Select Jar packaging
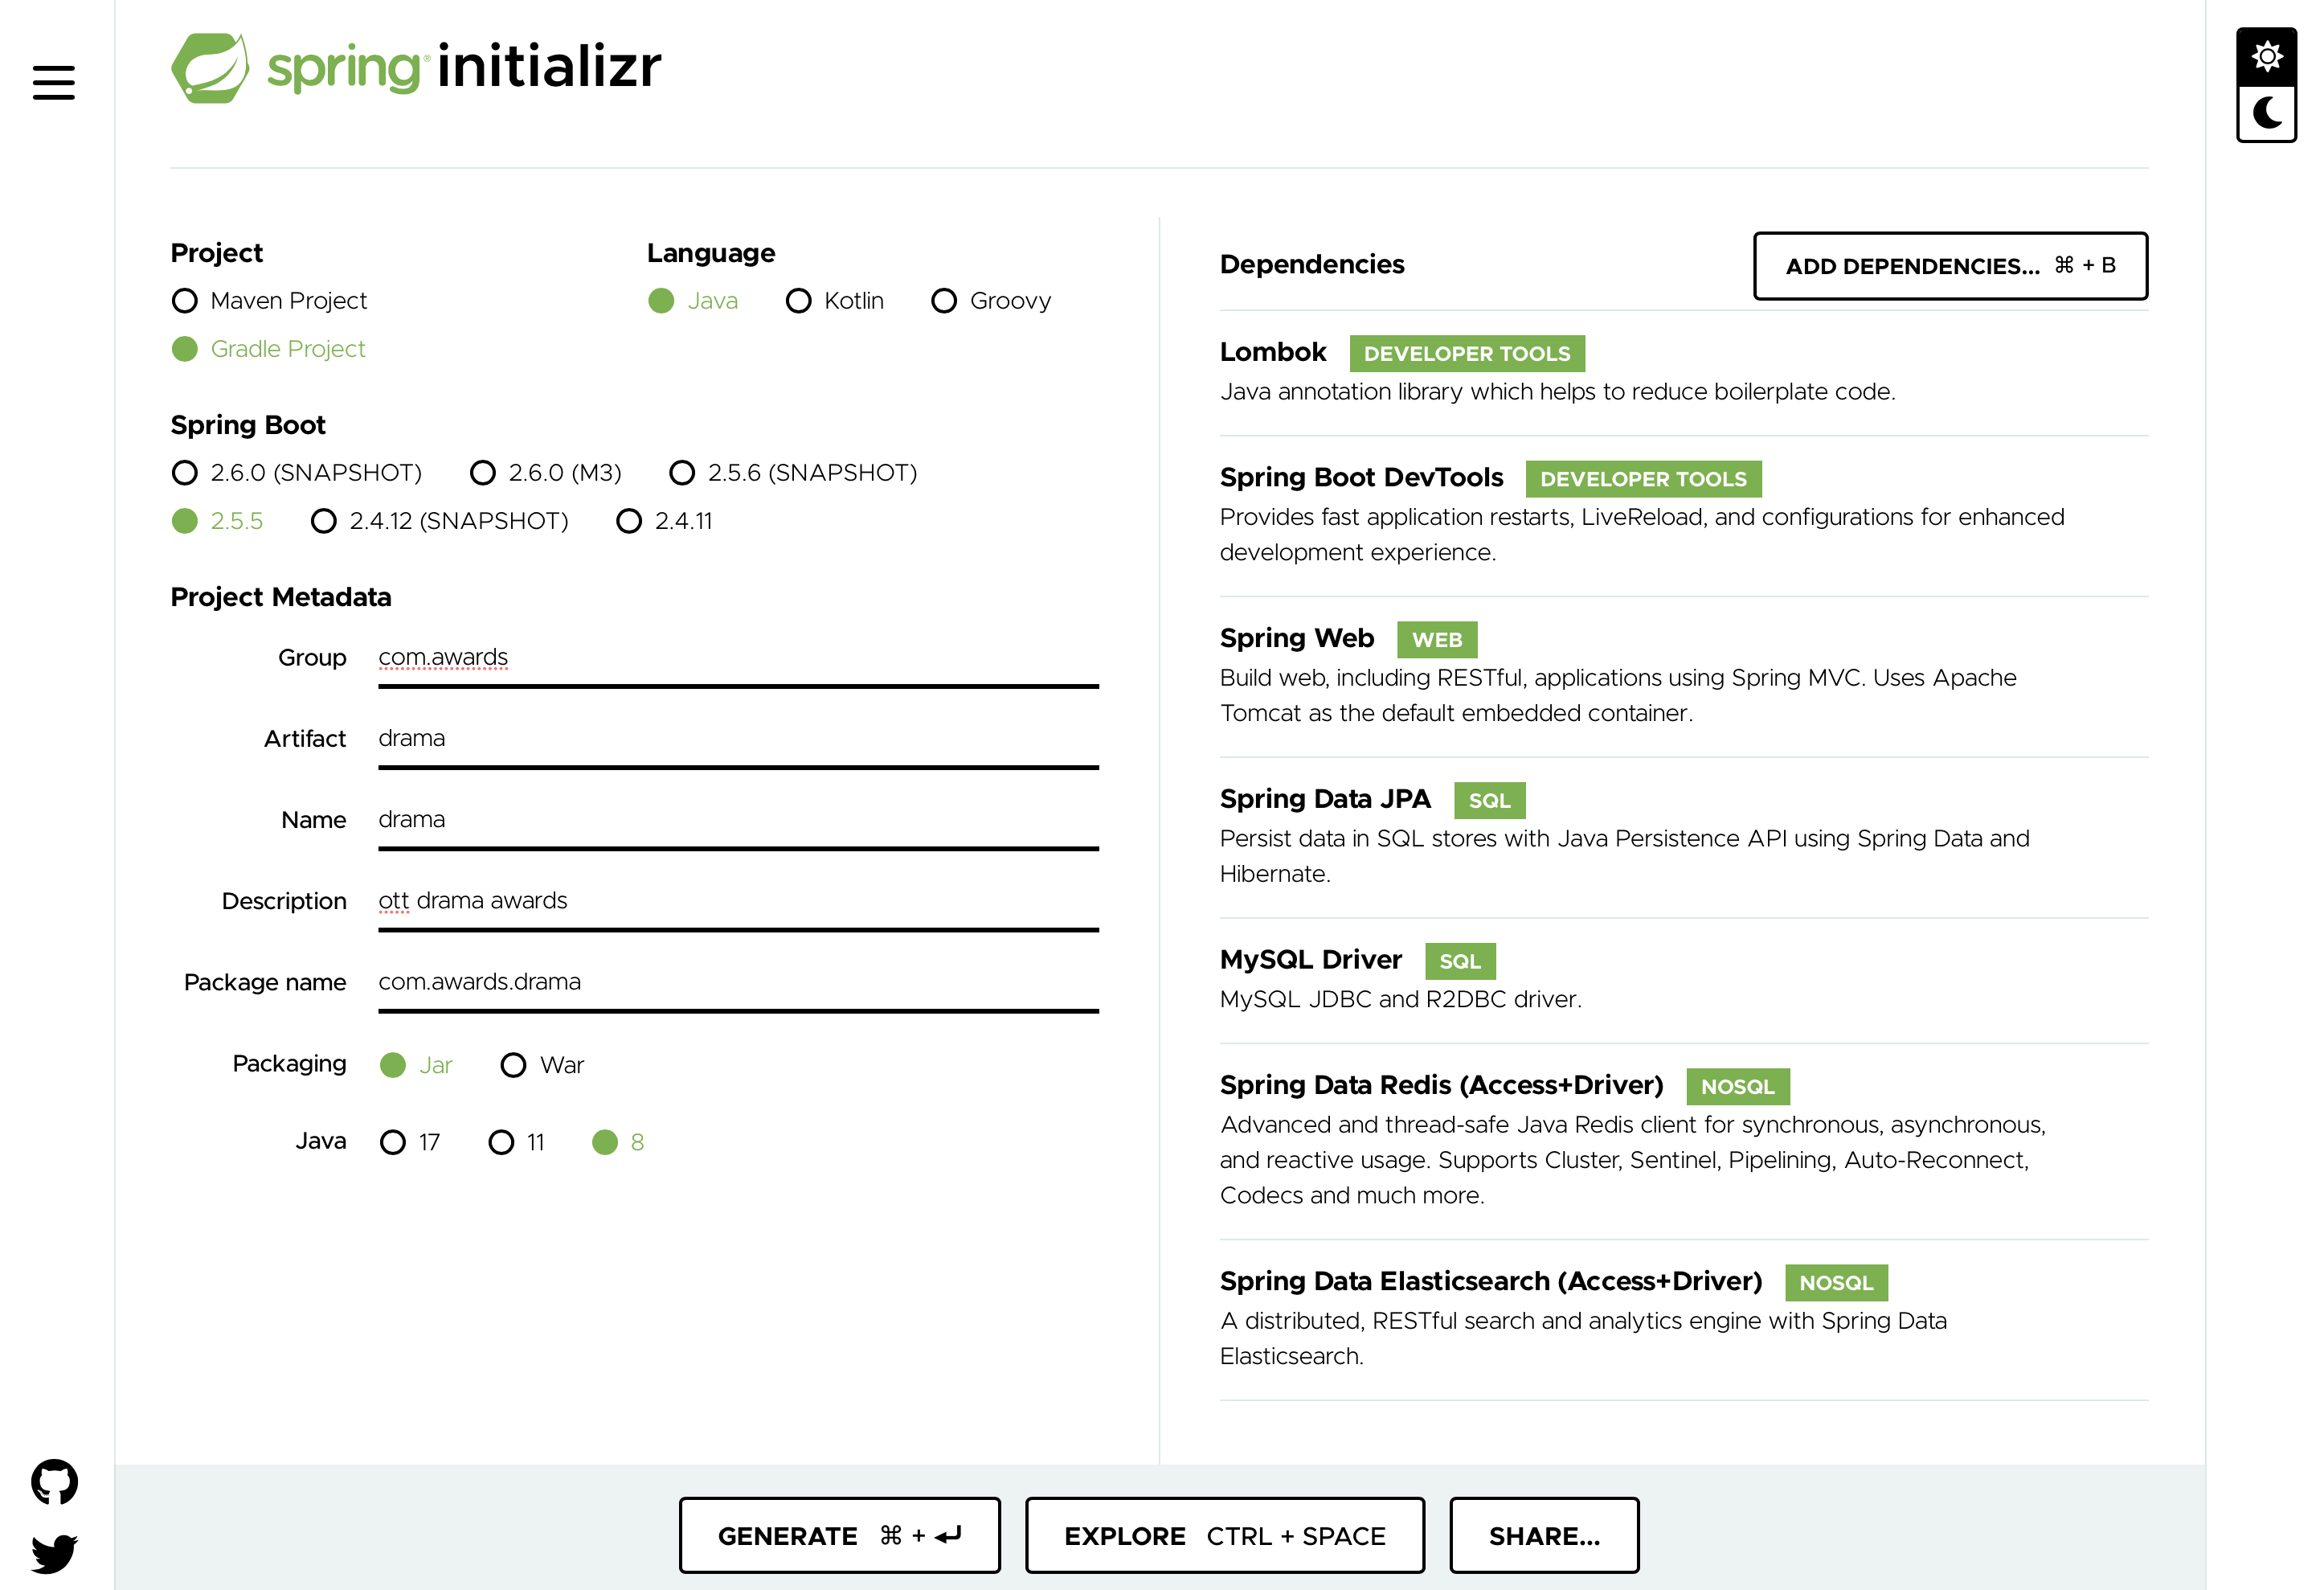Viewport: 2324px width, 1590px height. coord(416,1065)
